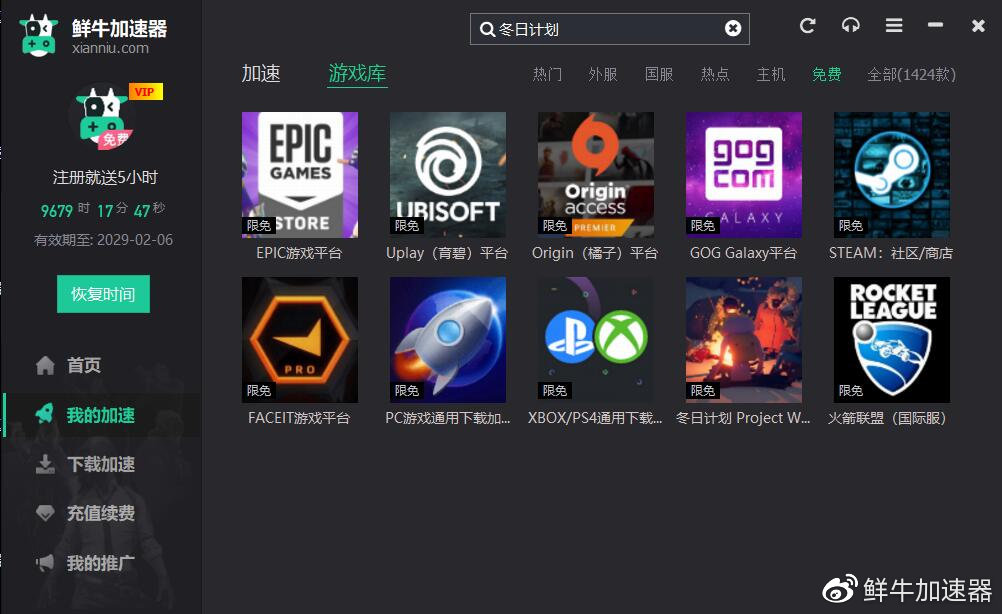The width and height of the screenshot is (1002, 614).
Task: Click the search field containing 冬日计划
Action: (x=609, y=29)
